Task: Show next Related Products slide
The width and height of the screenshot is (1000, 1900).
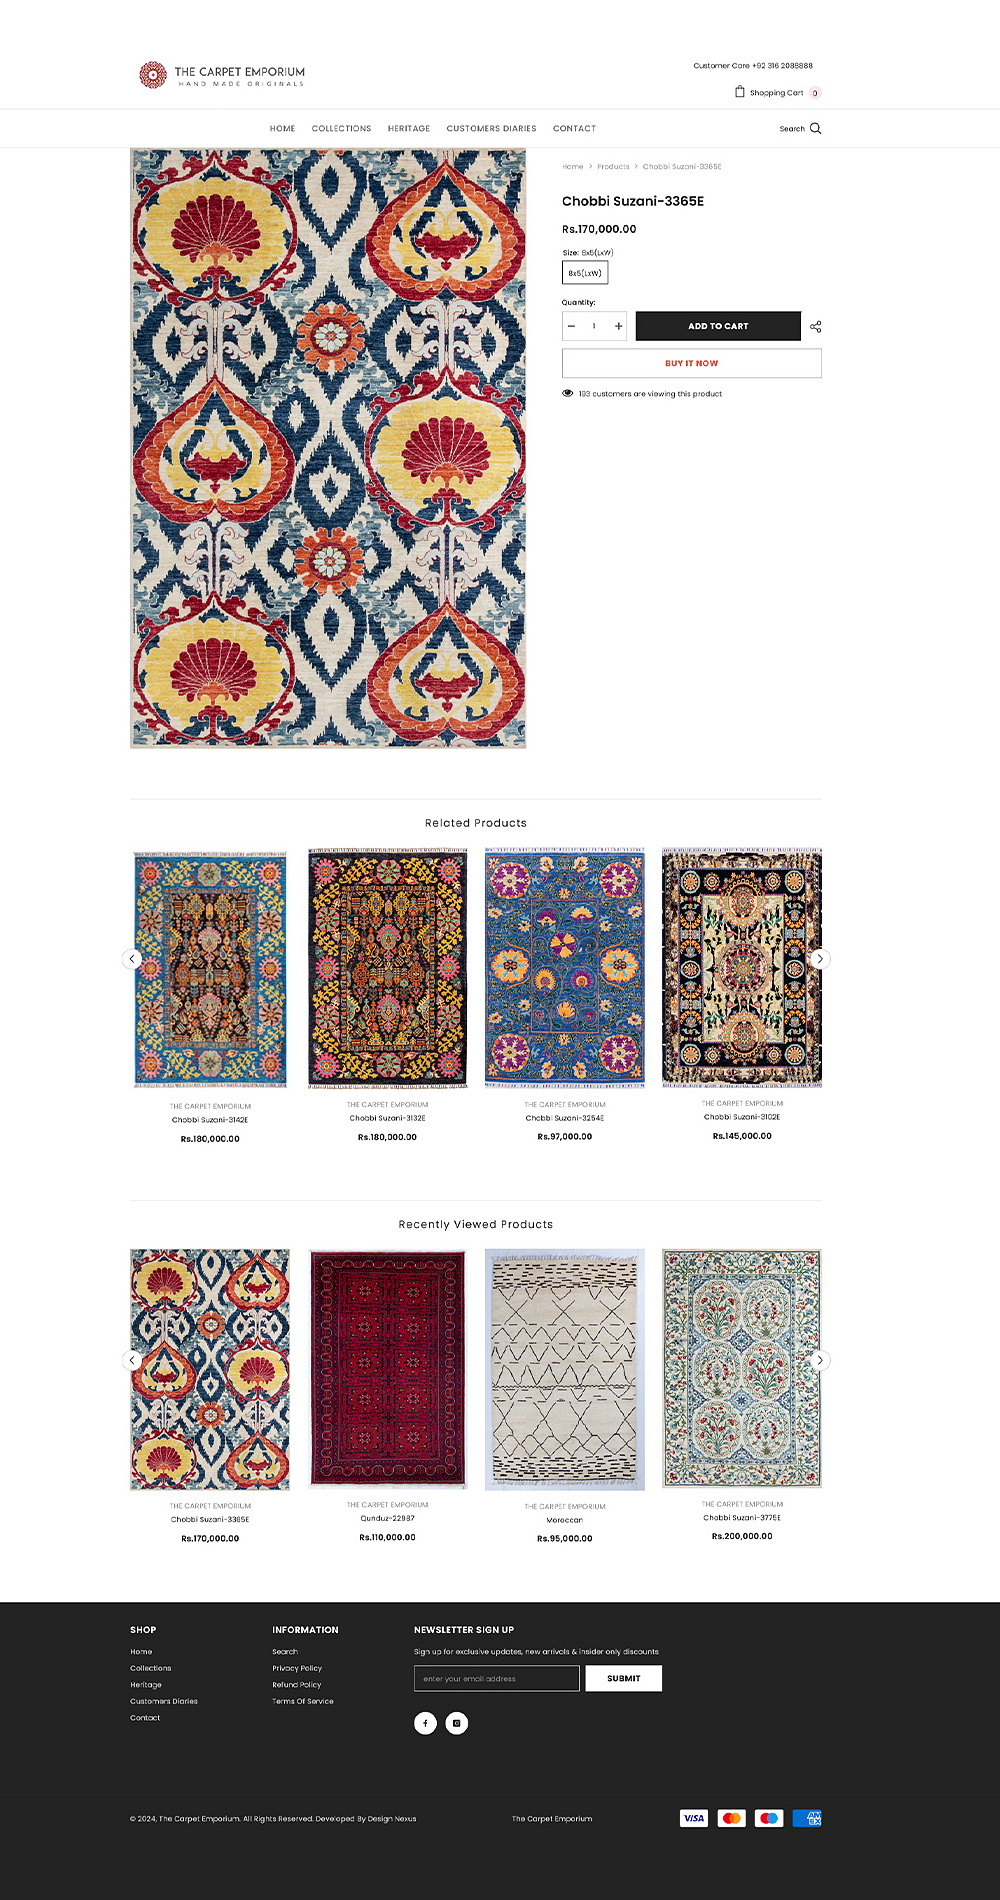Action: pos(820,959)
